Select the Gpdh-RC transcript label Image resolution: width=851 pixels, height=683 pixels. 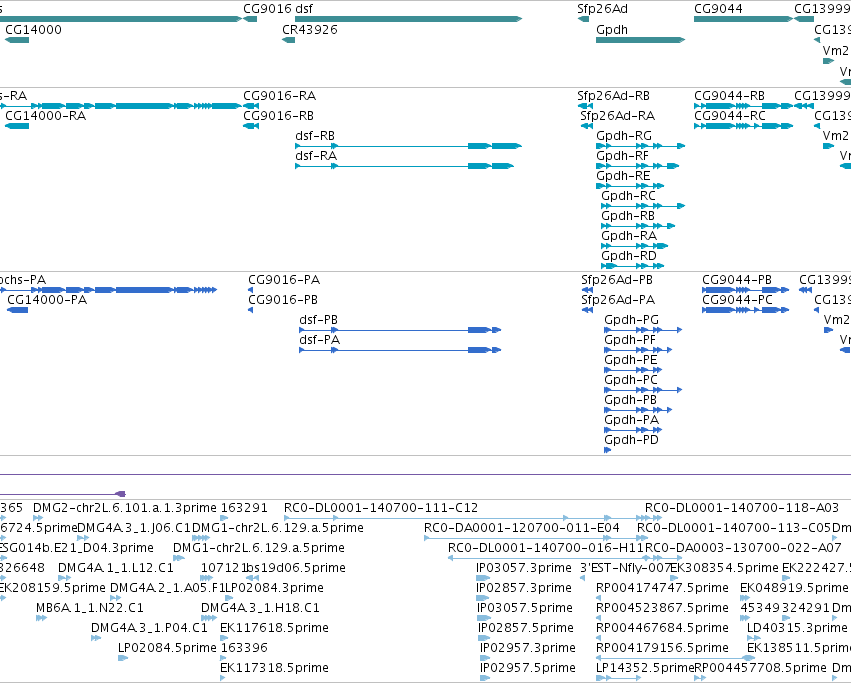pyautogui.click(x=628, y=196)
